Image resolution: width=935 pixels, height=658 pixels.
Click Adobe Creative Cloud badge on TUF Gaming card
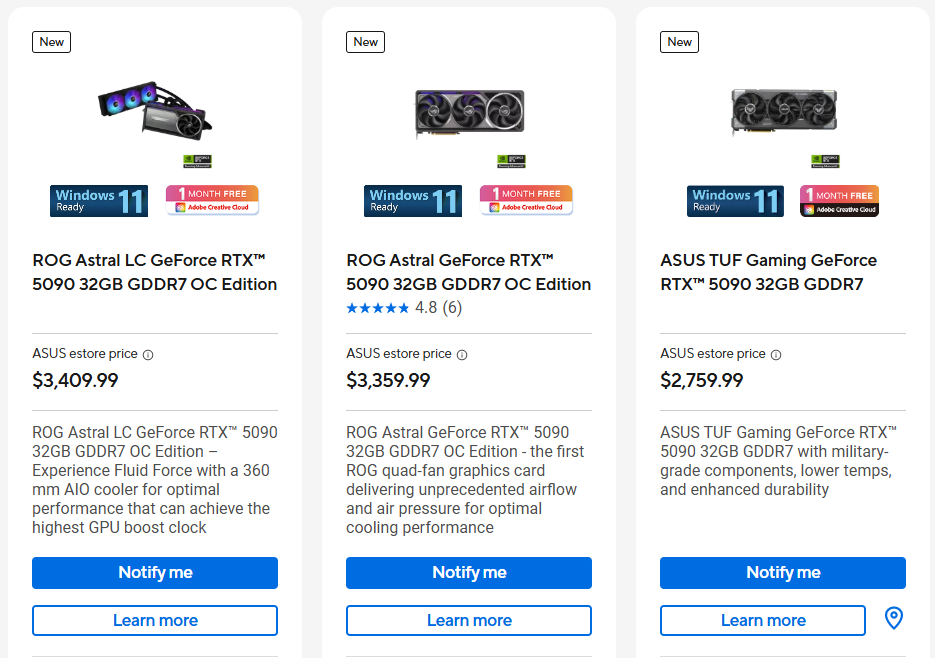coord(839,201)
